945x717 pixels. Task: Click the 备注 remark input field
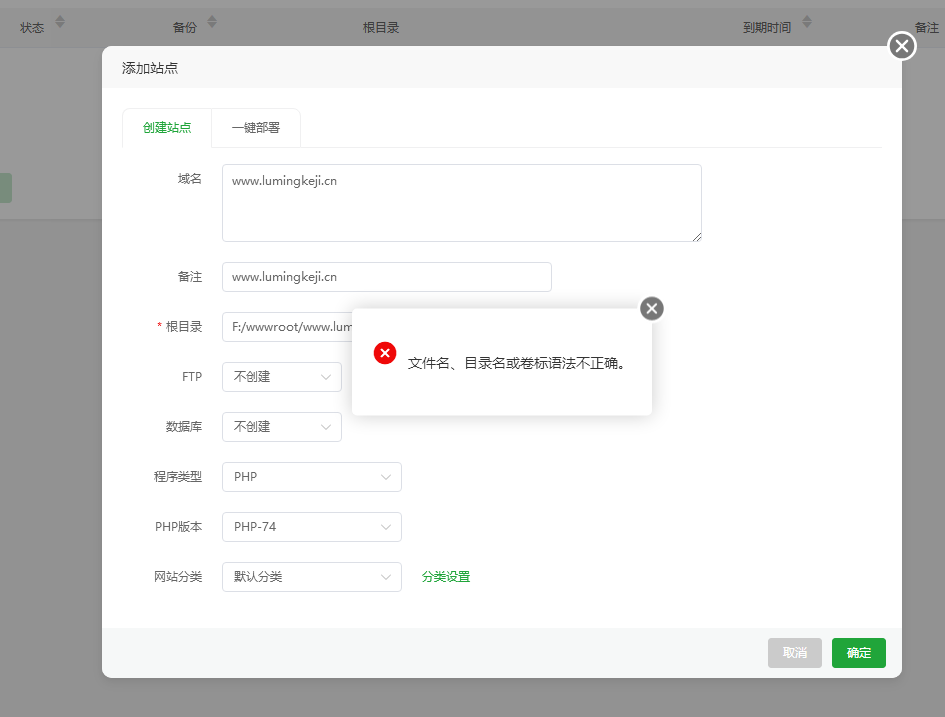(386, 277)
